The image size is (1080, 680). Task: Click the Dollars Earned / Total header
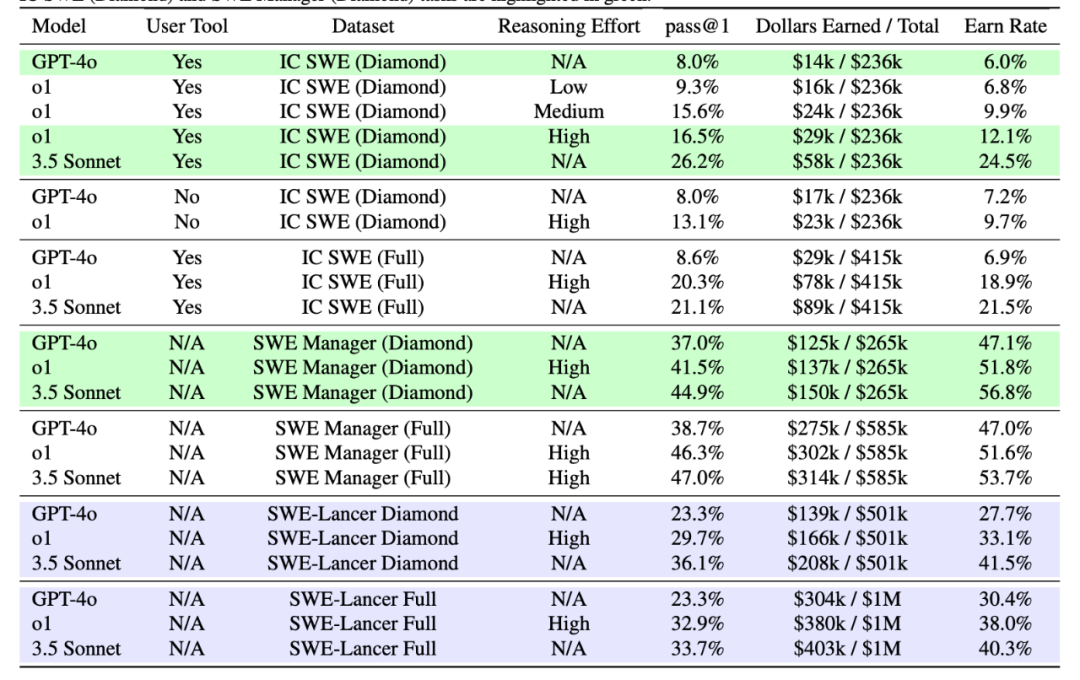pyautogui.click(x=847, y=27)
